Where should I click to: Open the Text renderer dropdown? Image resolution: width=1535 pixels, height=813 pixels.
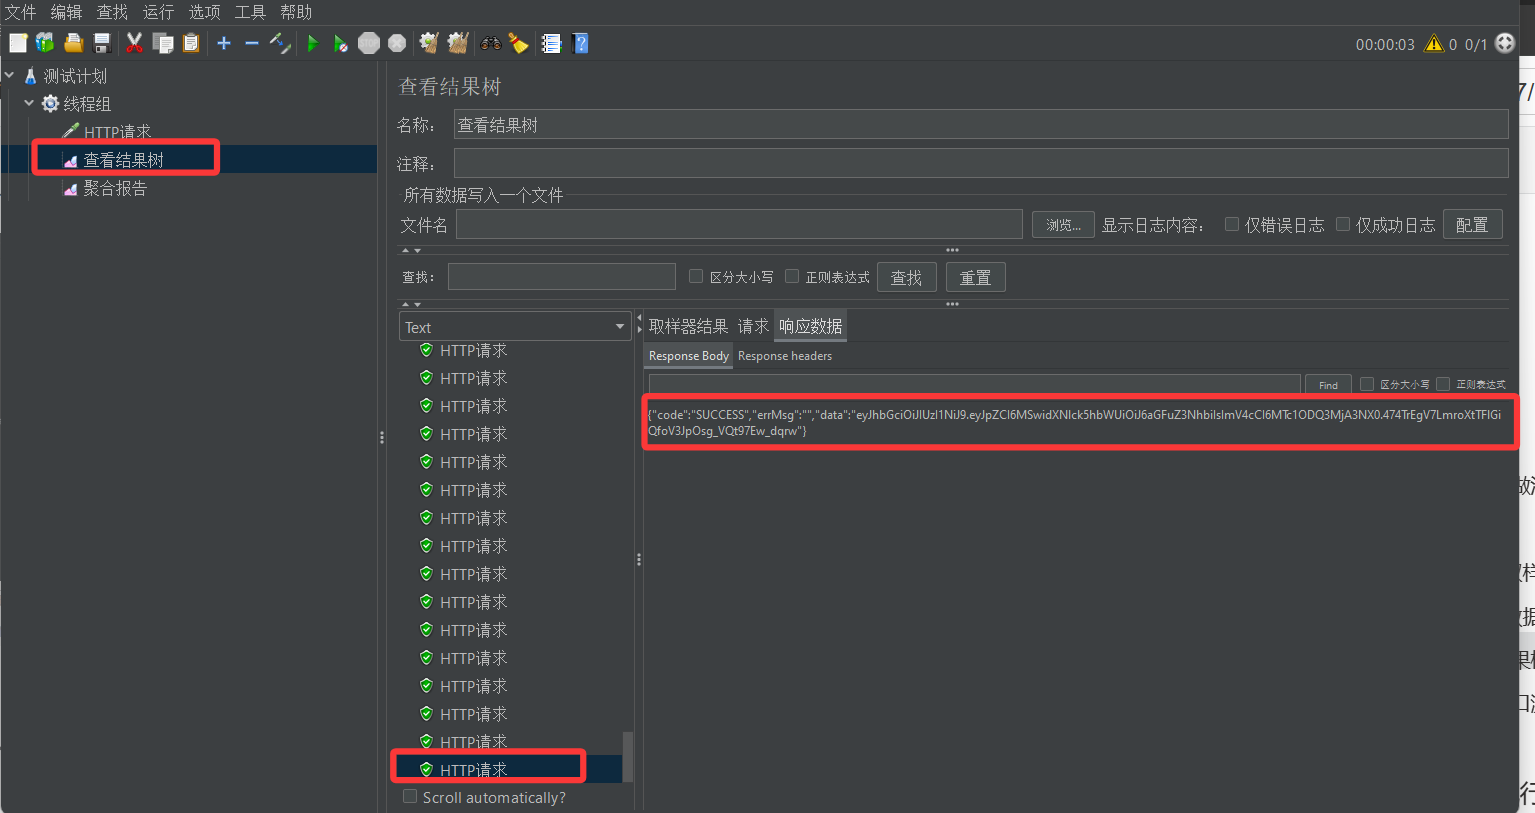coord(515,327)
